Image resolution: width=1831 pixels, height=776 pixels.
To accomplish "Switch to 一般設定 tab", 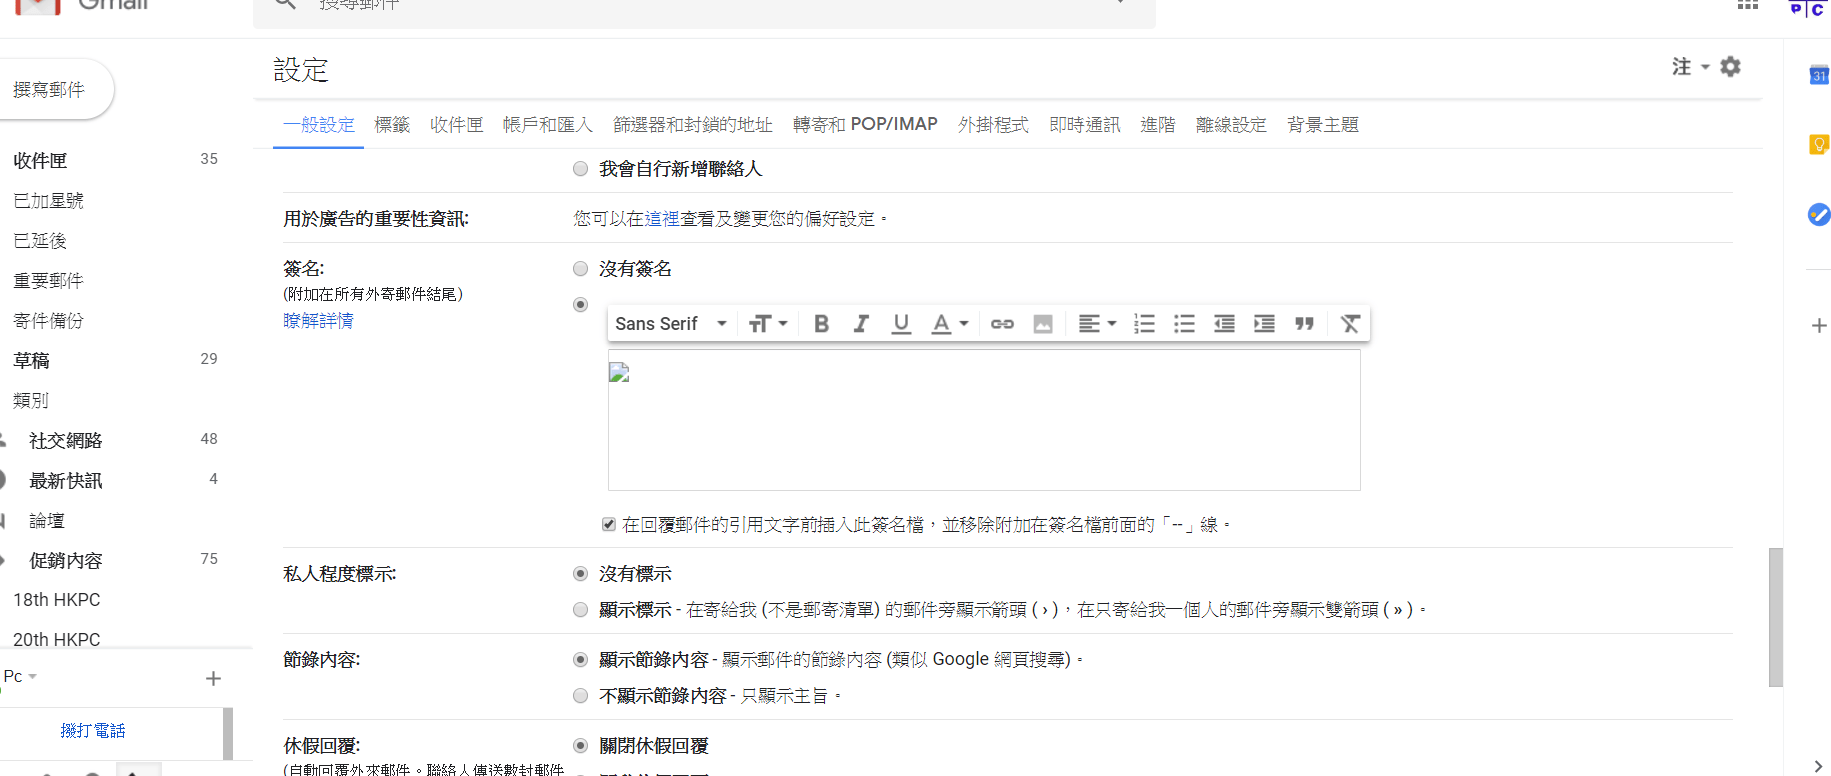I will point(319,125).
